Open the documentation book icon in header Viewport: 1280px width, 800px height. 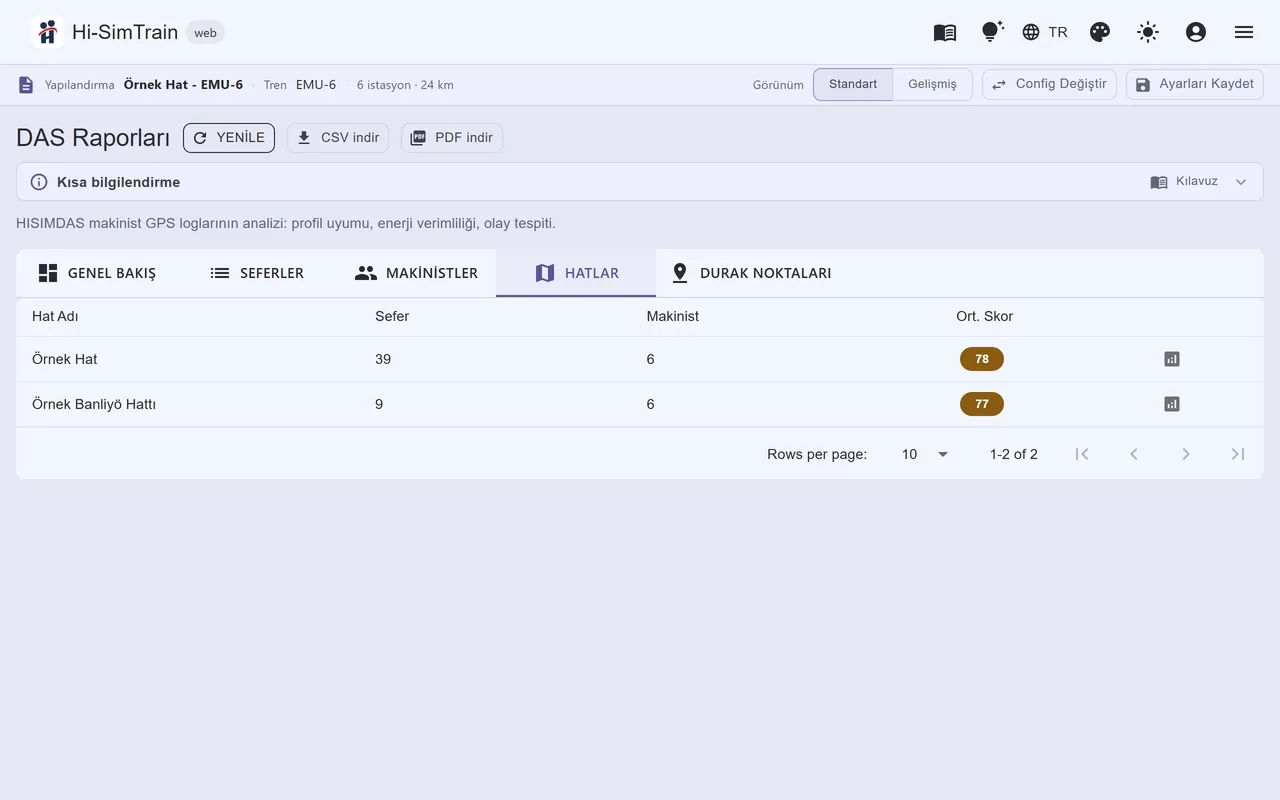945,32
